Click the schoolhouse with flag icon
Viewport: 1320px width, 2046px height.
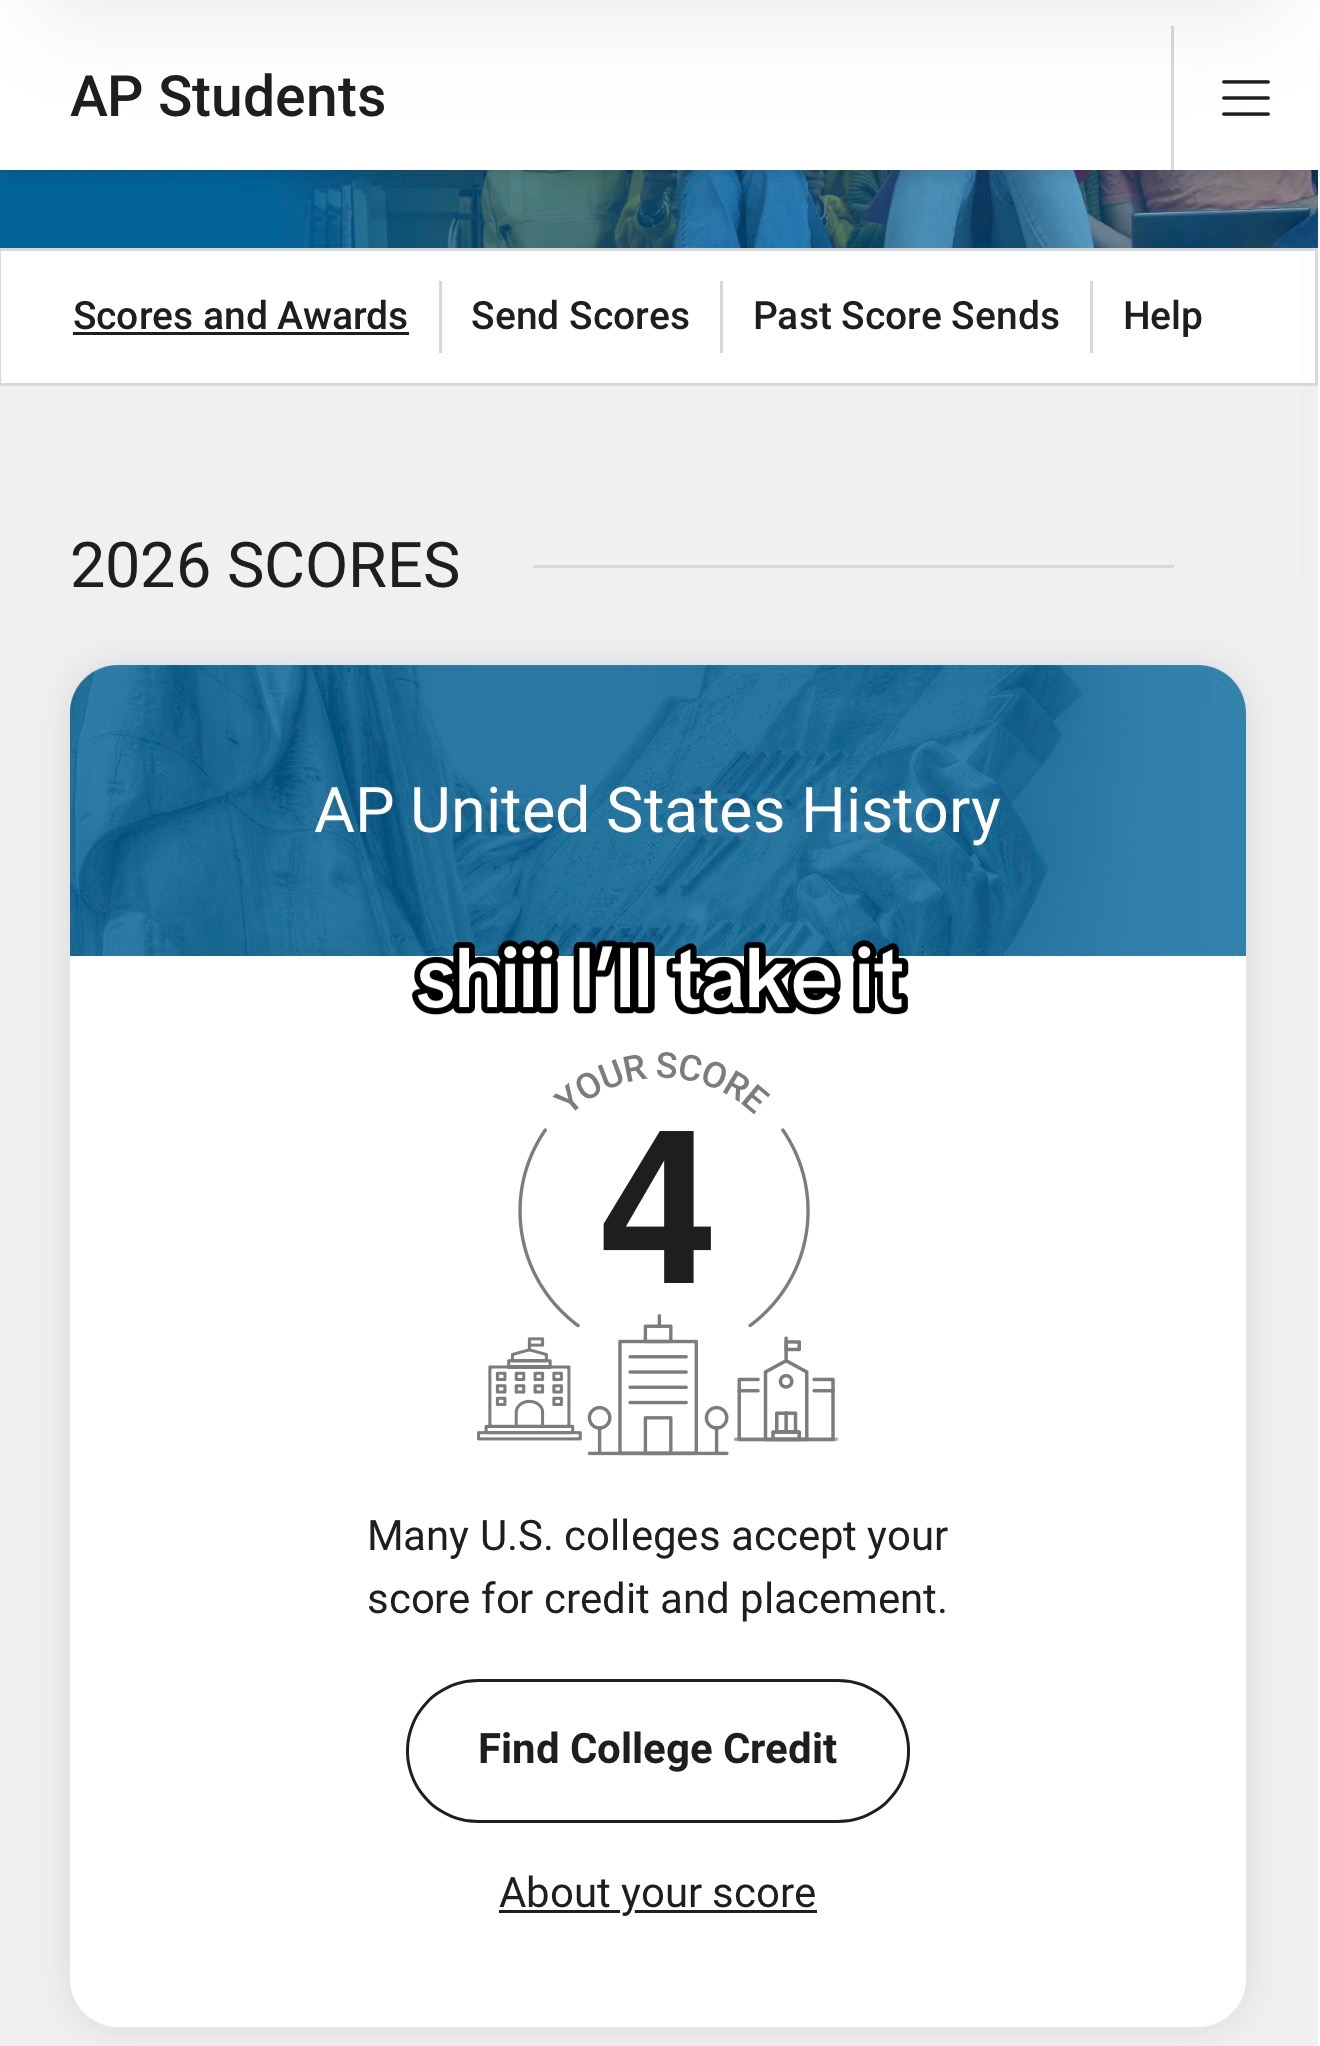(x=786, y=1390)
